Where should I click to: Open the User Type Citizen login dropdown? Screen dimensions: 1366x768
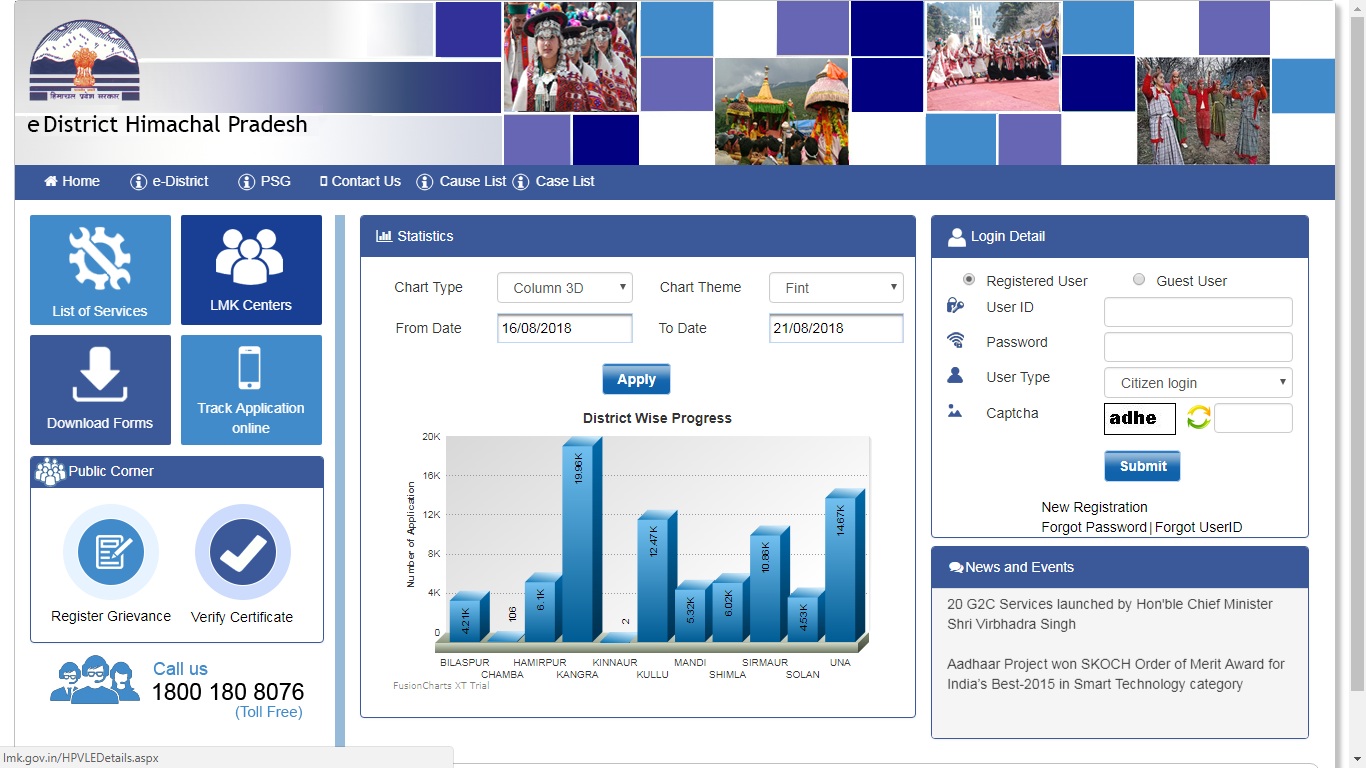click(1197, 382)
